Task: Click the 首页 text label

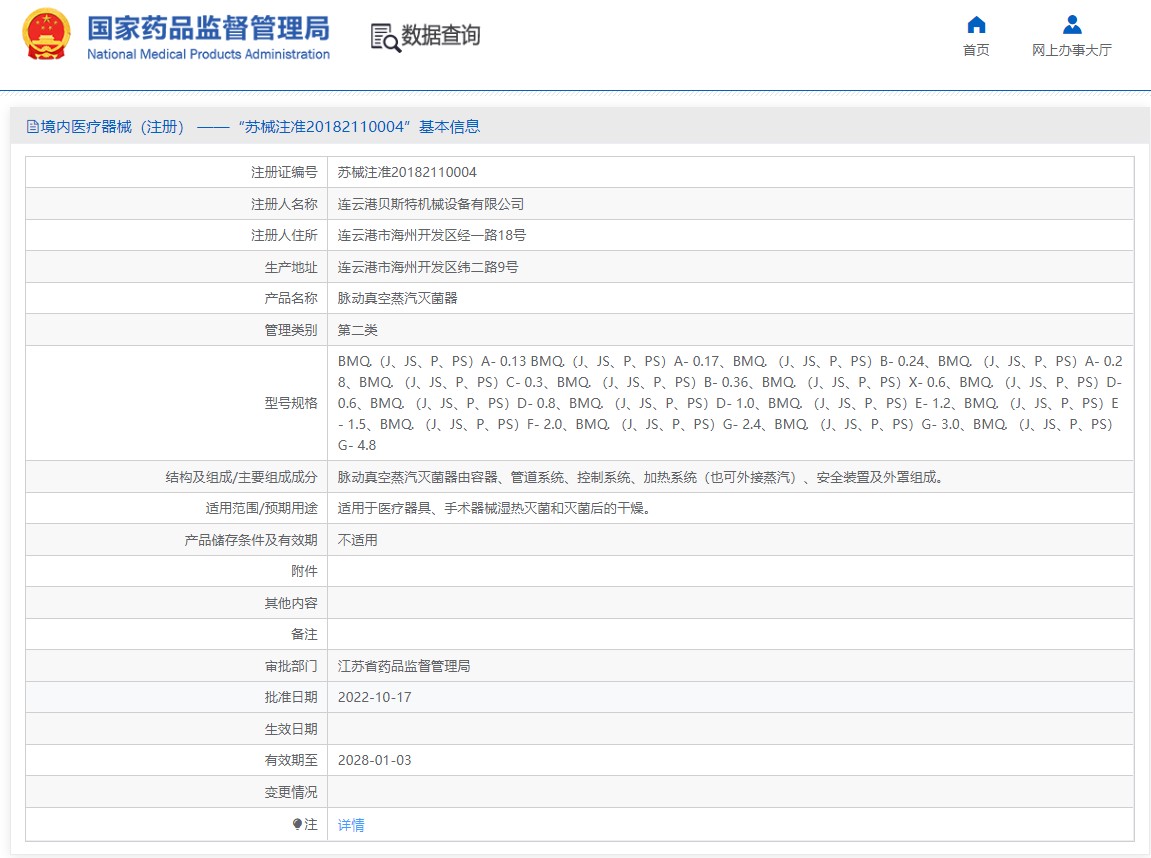Action: click(x=976, y=50)
